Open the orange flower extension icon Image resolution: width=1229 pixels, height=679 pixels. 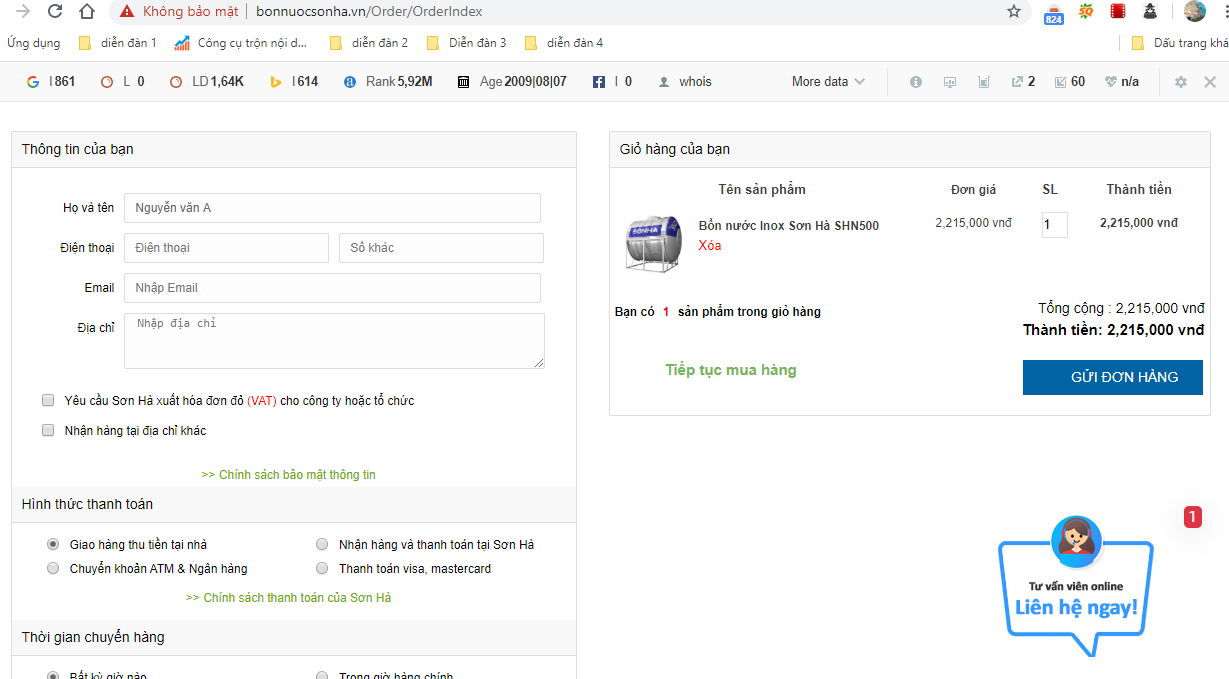1086,12
